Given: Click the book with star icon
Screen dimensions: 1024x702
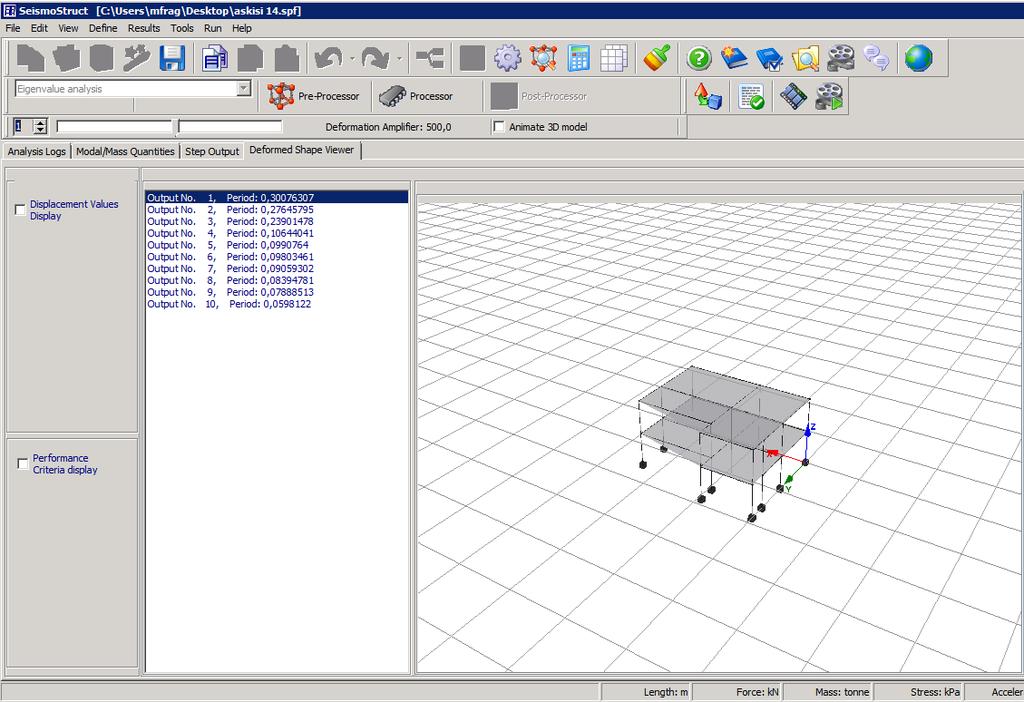Looking at the screenshot, I should pos(734,58).
